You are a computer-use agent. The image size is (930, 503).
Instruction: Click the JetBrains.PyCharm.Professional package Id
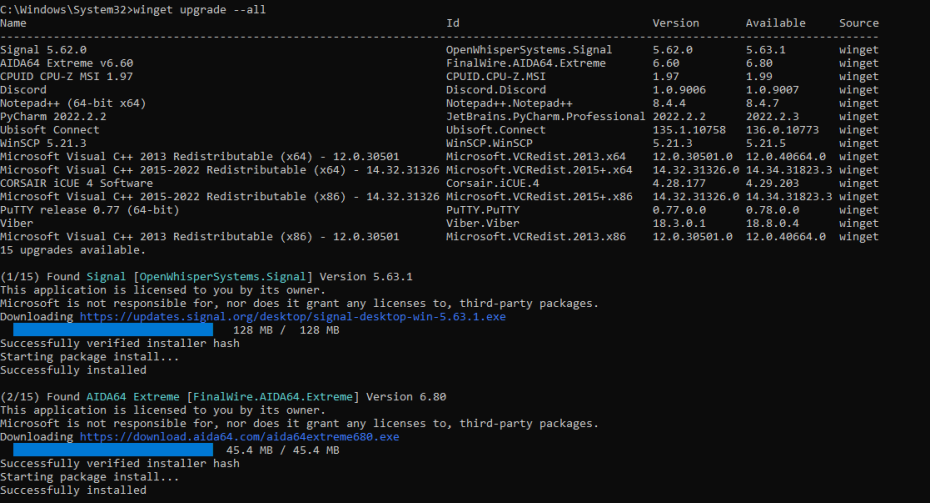pos(545,116)
